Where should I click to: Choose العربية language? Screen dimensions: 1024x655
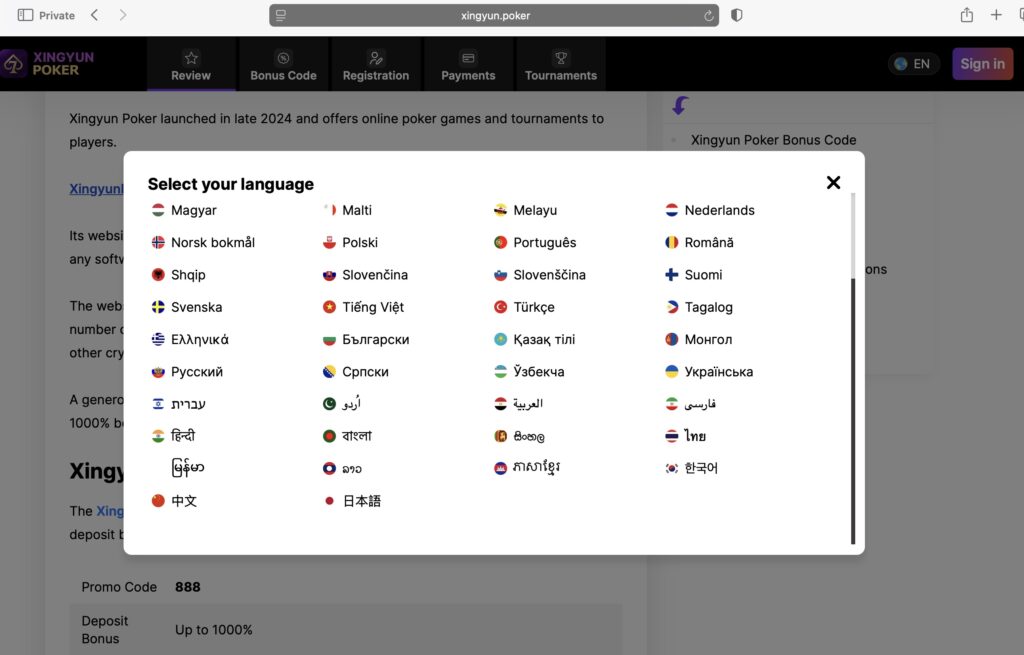[528, 404]
